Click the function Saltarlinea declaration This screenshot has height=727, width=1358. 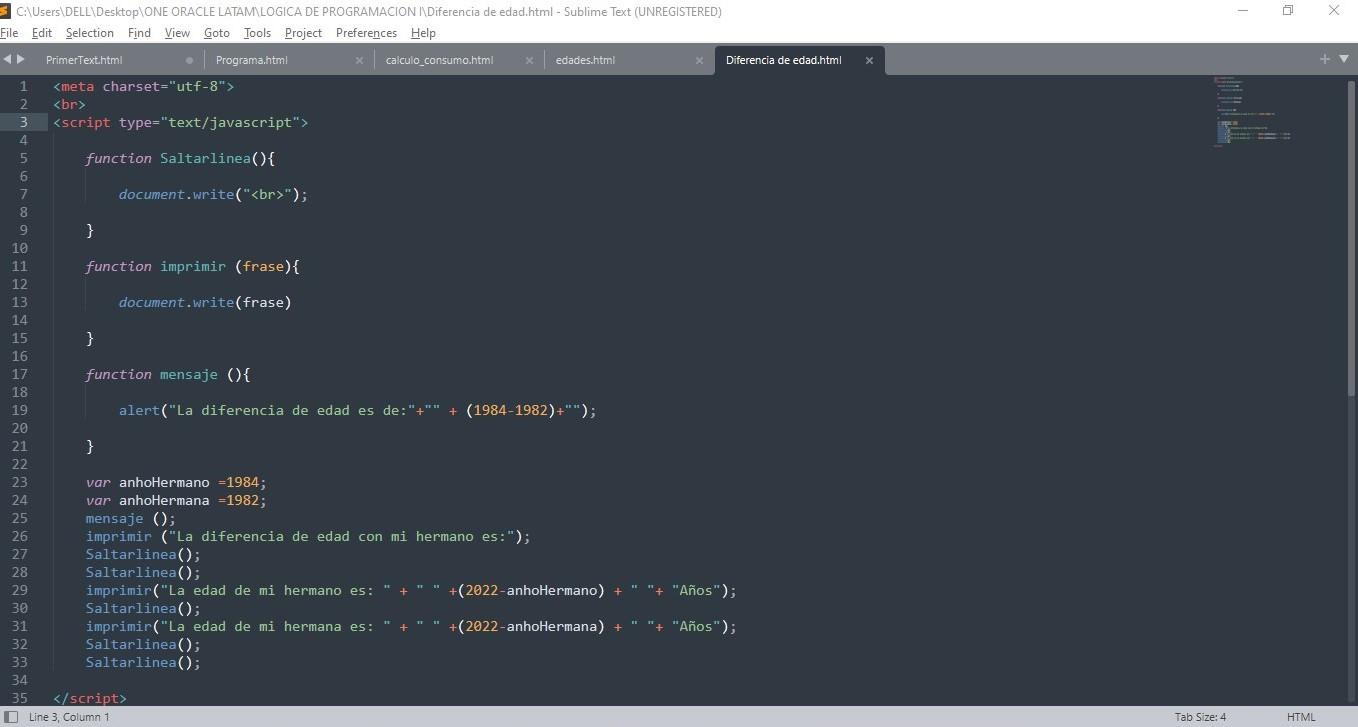[x=180, y=158]
